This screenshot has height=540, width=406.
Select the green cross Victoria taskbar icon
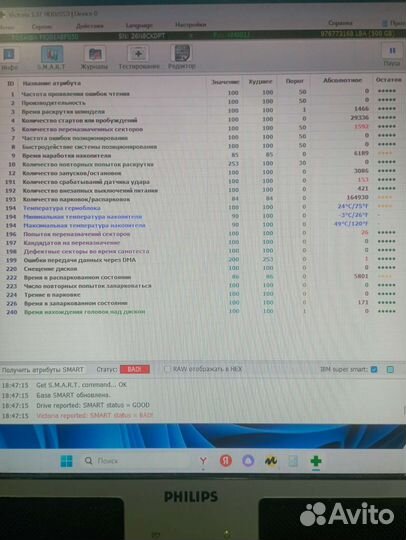pyautogui.click(x=316, y=461)
